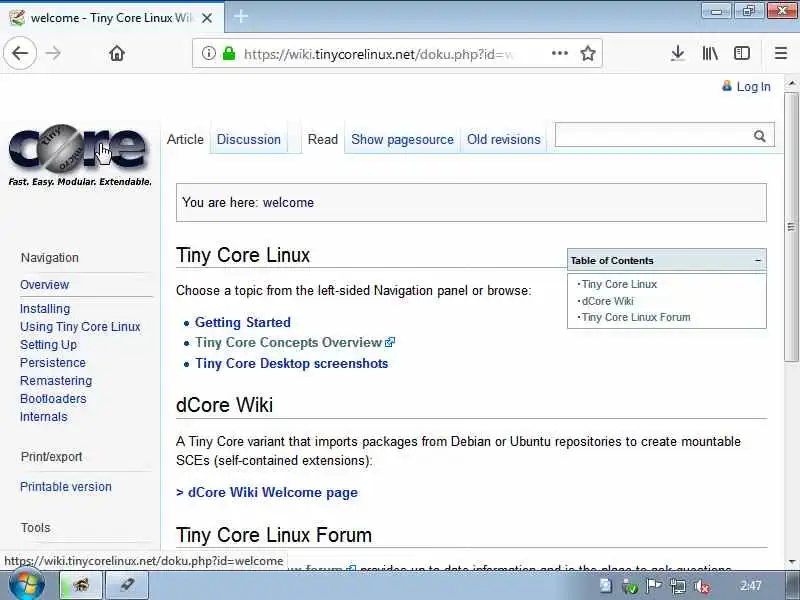Click the muted volume tray icon
This screenshot has height=600, width=800.
(x=702, y=586)
